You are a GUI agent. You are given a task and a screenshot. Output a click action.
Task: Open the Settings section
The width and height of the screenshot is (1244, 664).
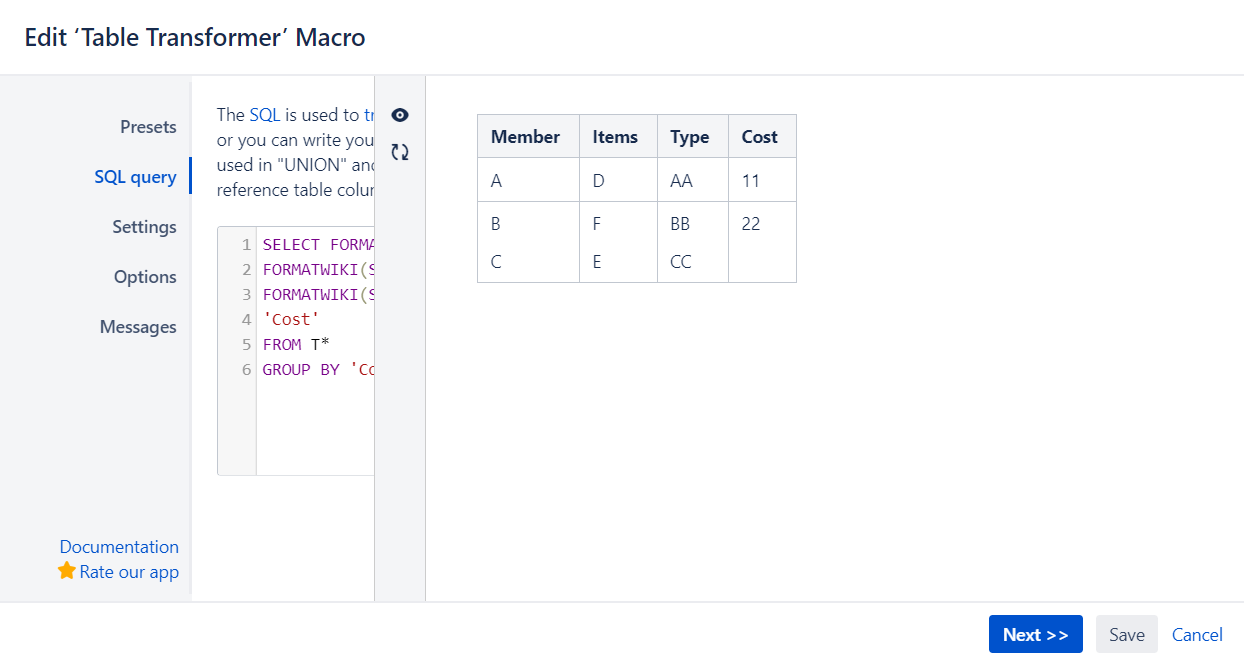coord(144,226)
